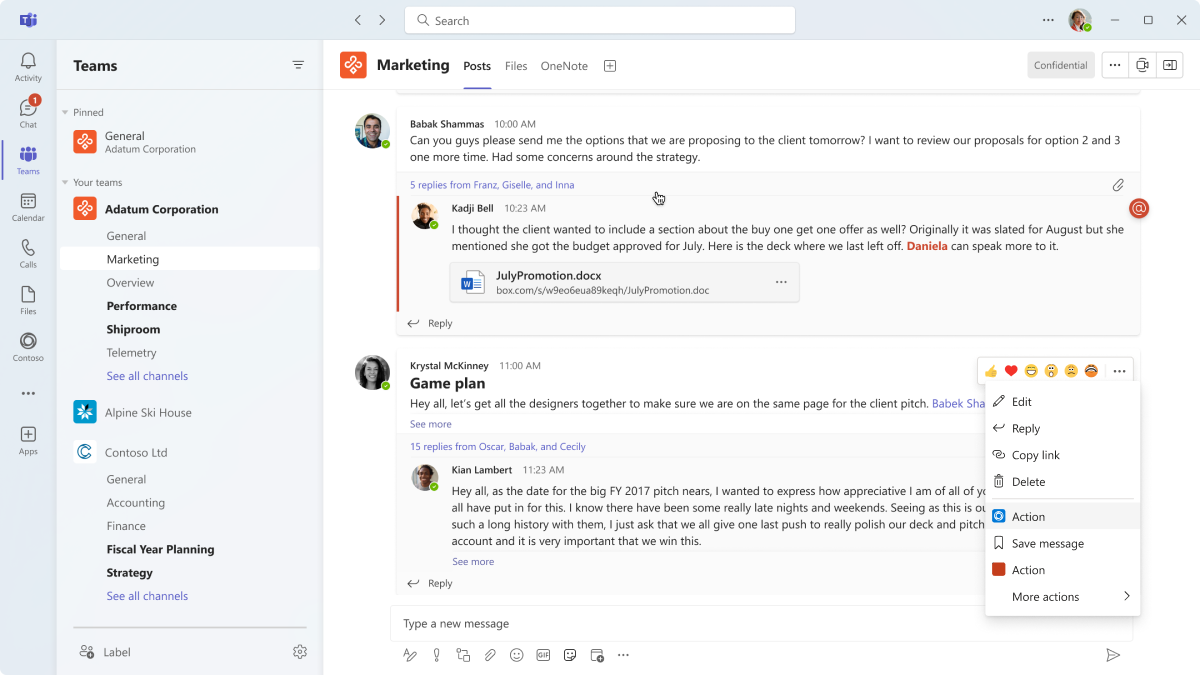Expand Game plan post with See more

(x=430, y=424)
